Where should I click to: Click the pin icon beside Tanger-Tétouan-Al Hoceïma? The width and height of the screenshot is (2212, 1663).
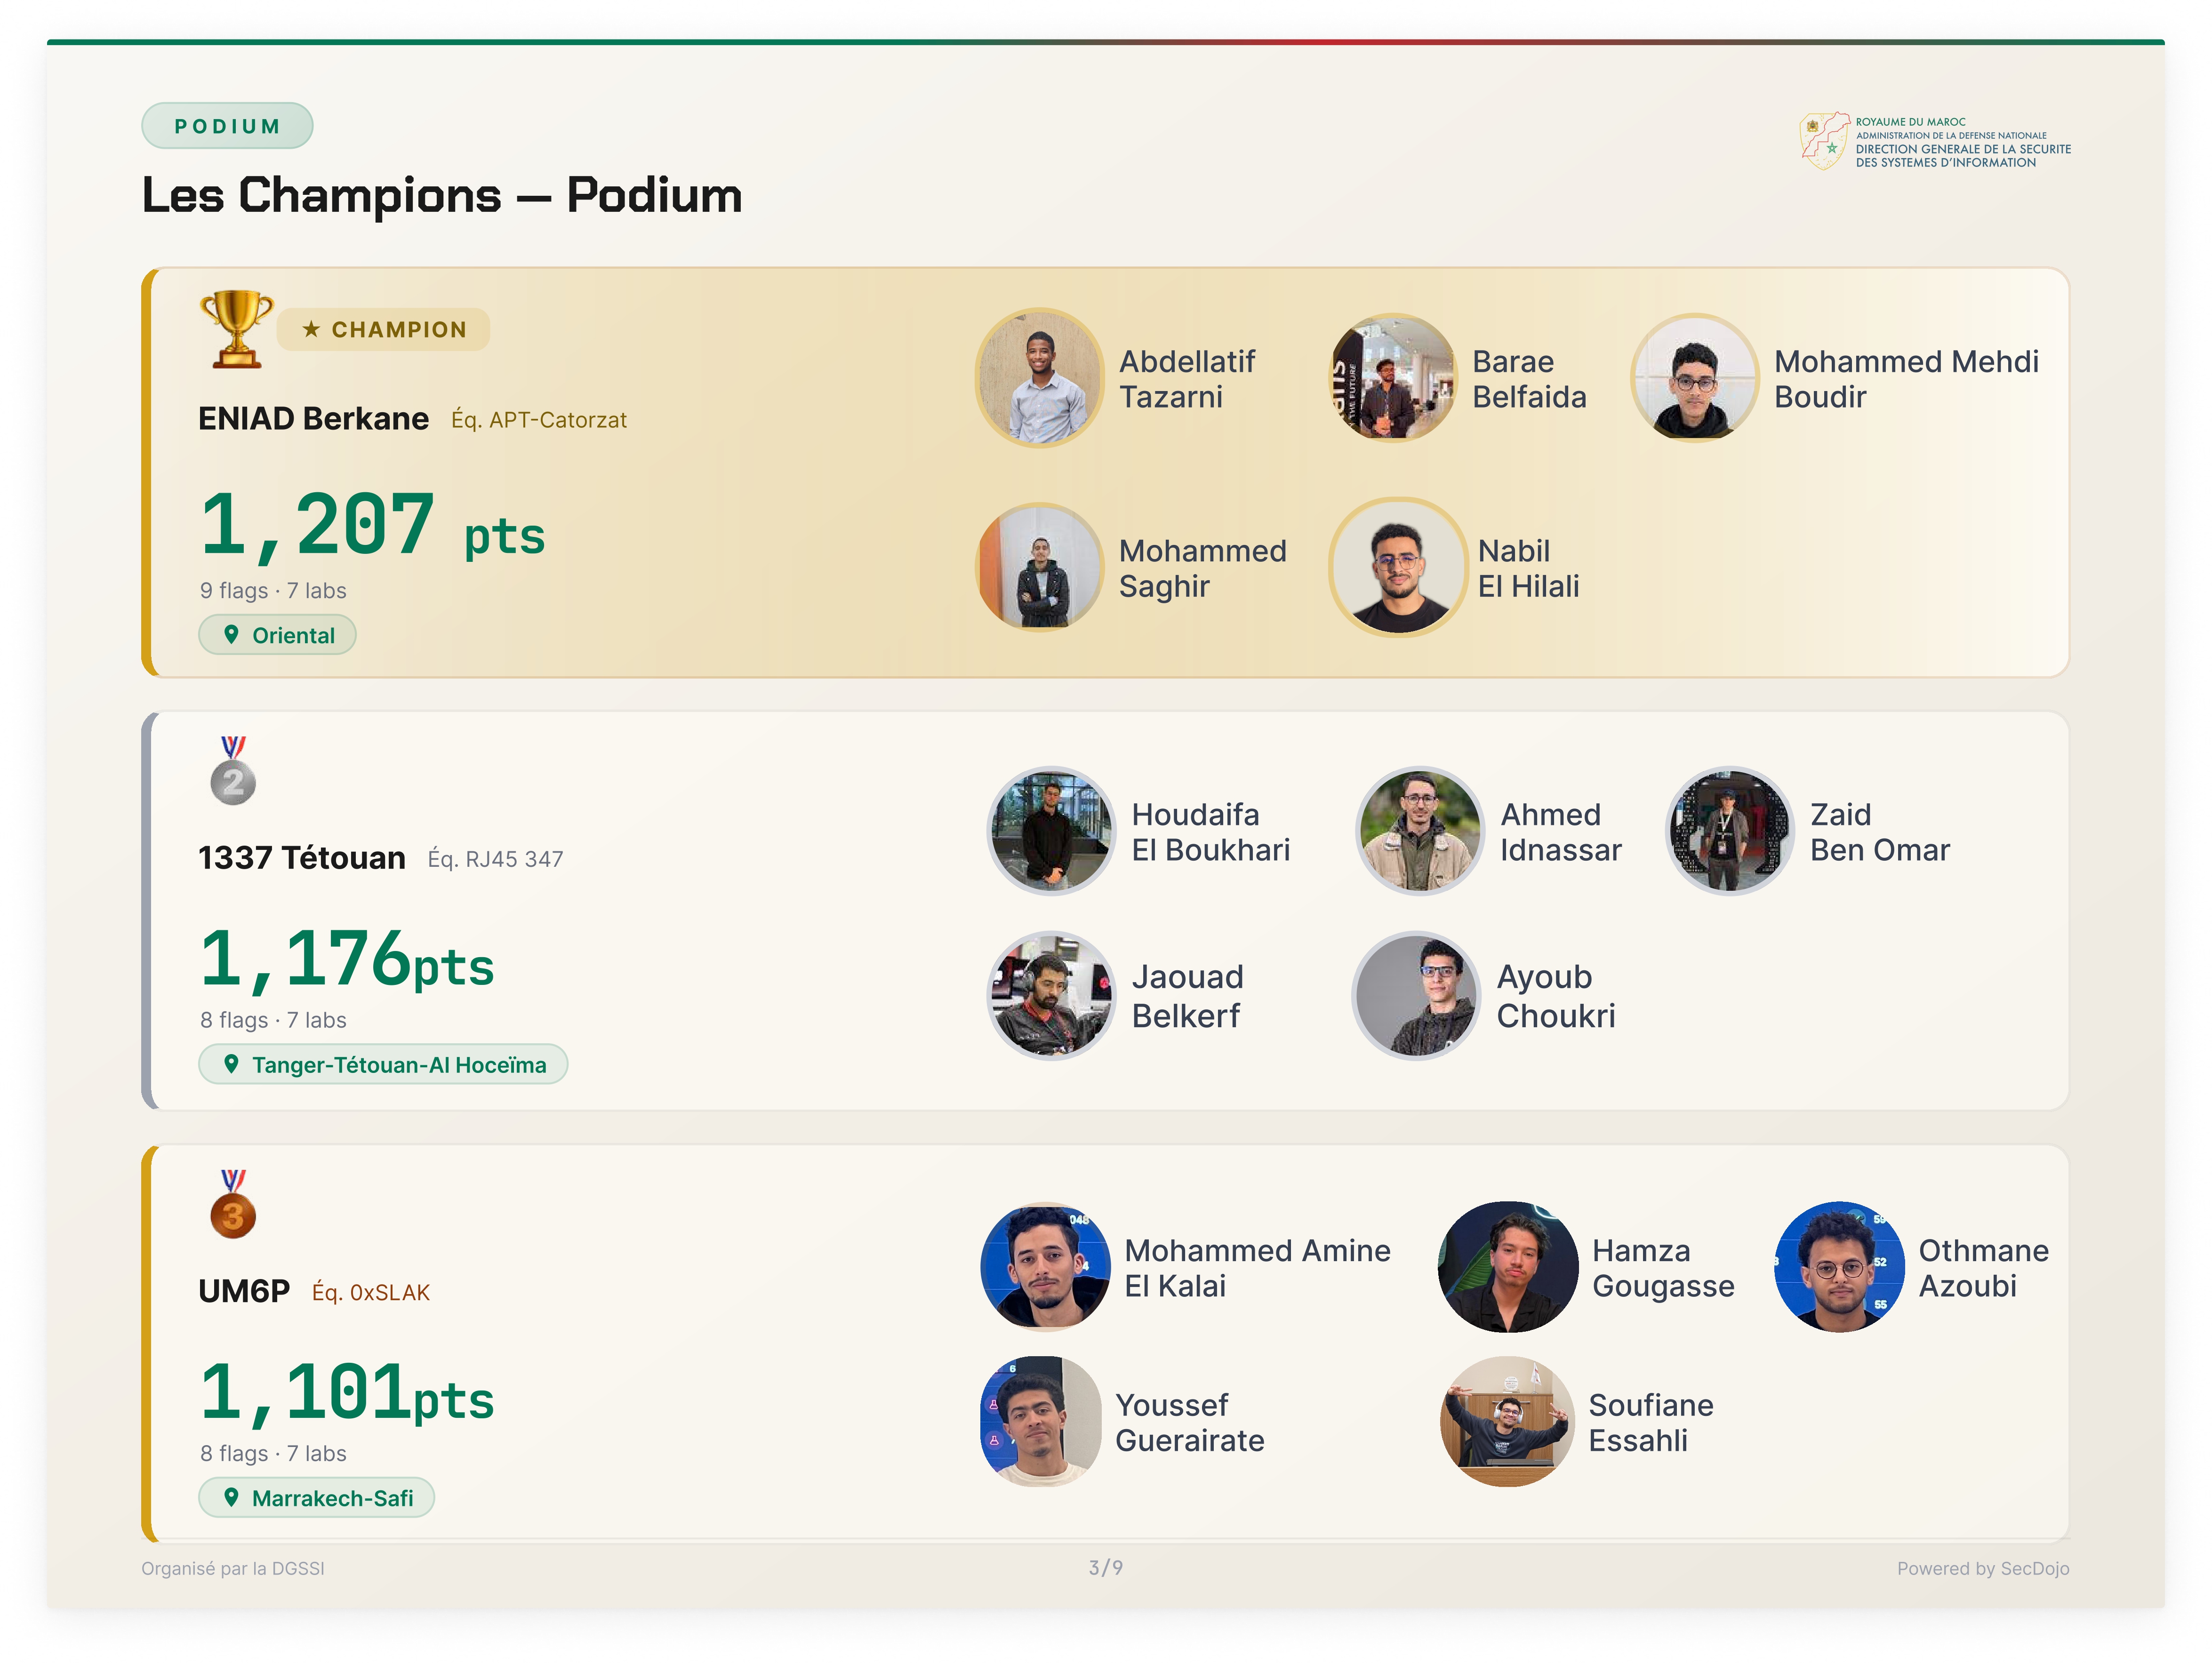point(231,1064)
